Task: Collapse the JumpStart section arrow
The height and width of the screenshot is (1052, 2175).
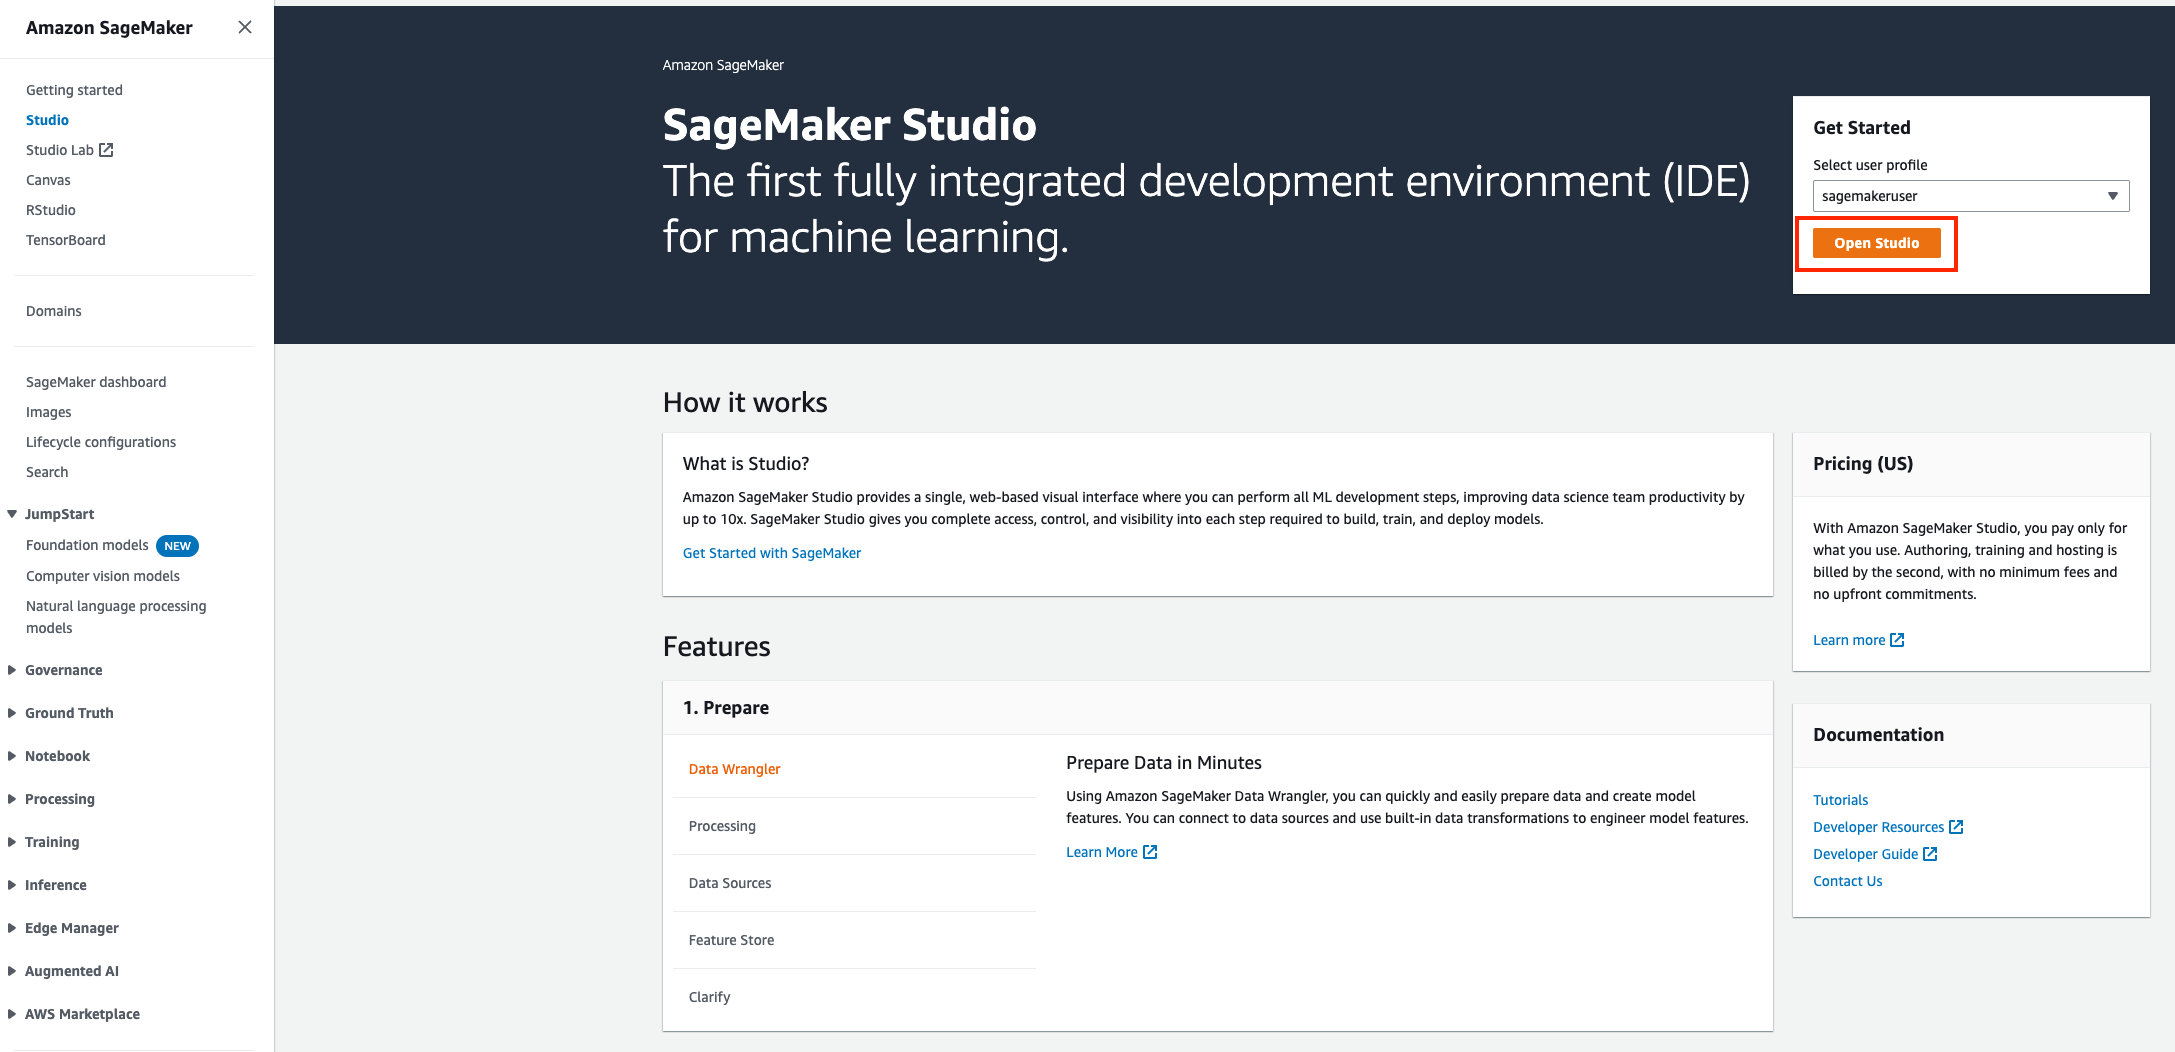Action: tap(12, 514)
